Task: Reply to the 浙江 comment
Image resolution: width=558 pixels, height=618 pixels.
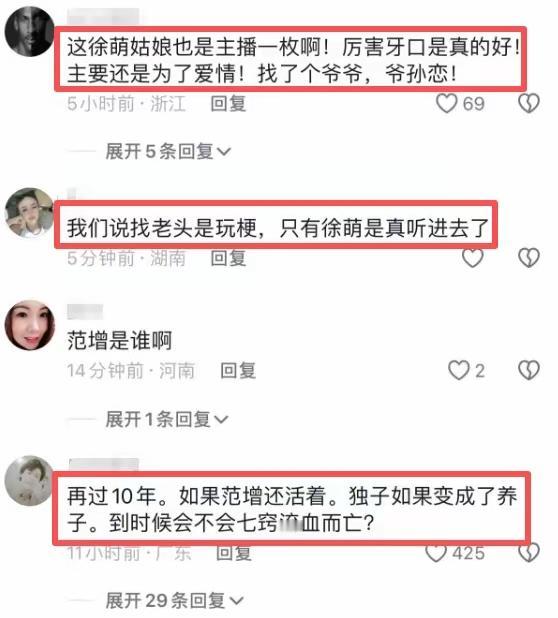Action: [x=229, y=104]
